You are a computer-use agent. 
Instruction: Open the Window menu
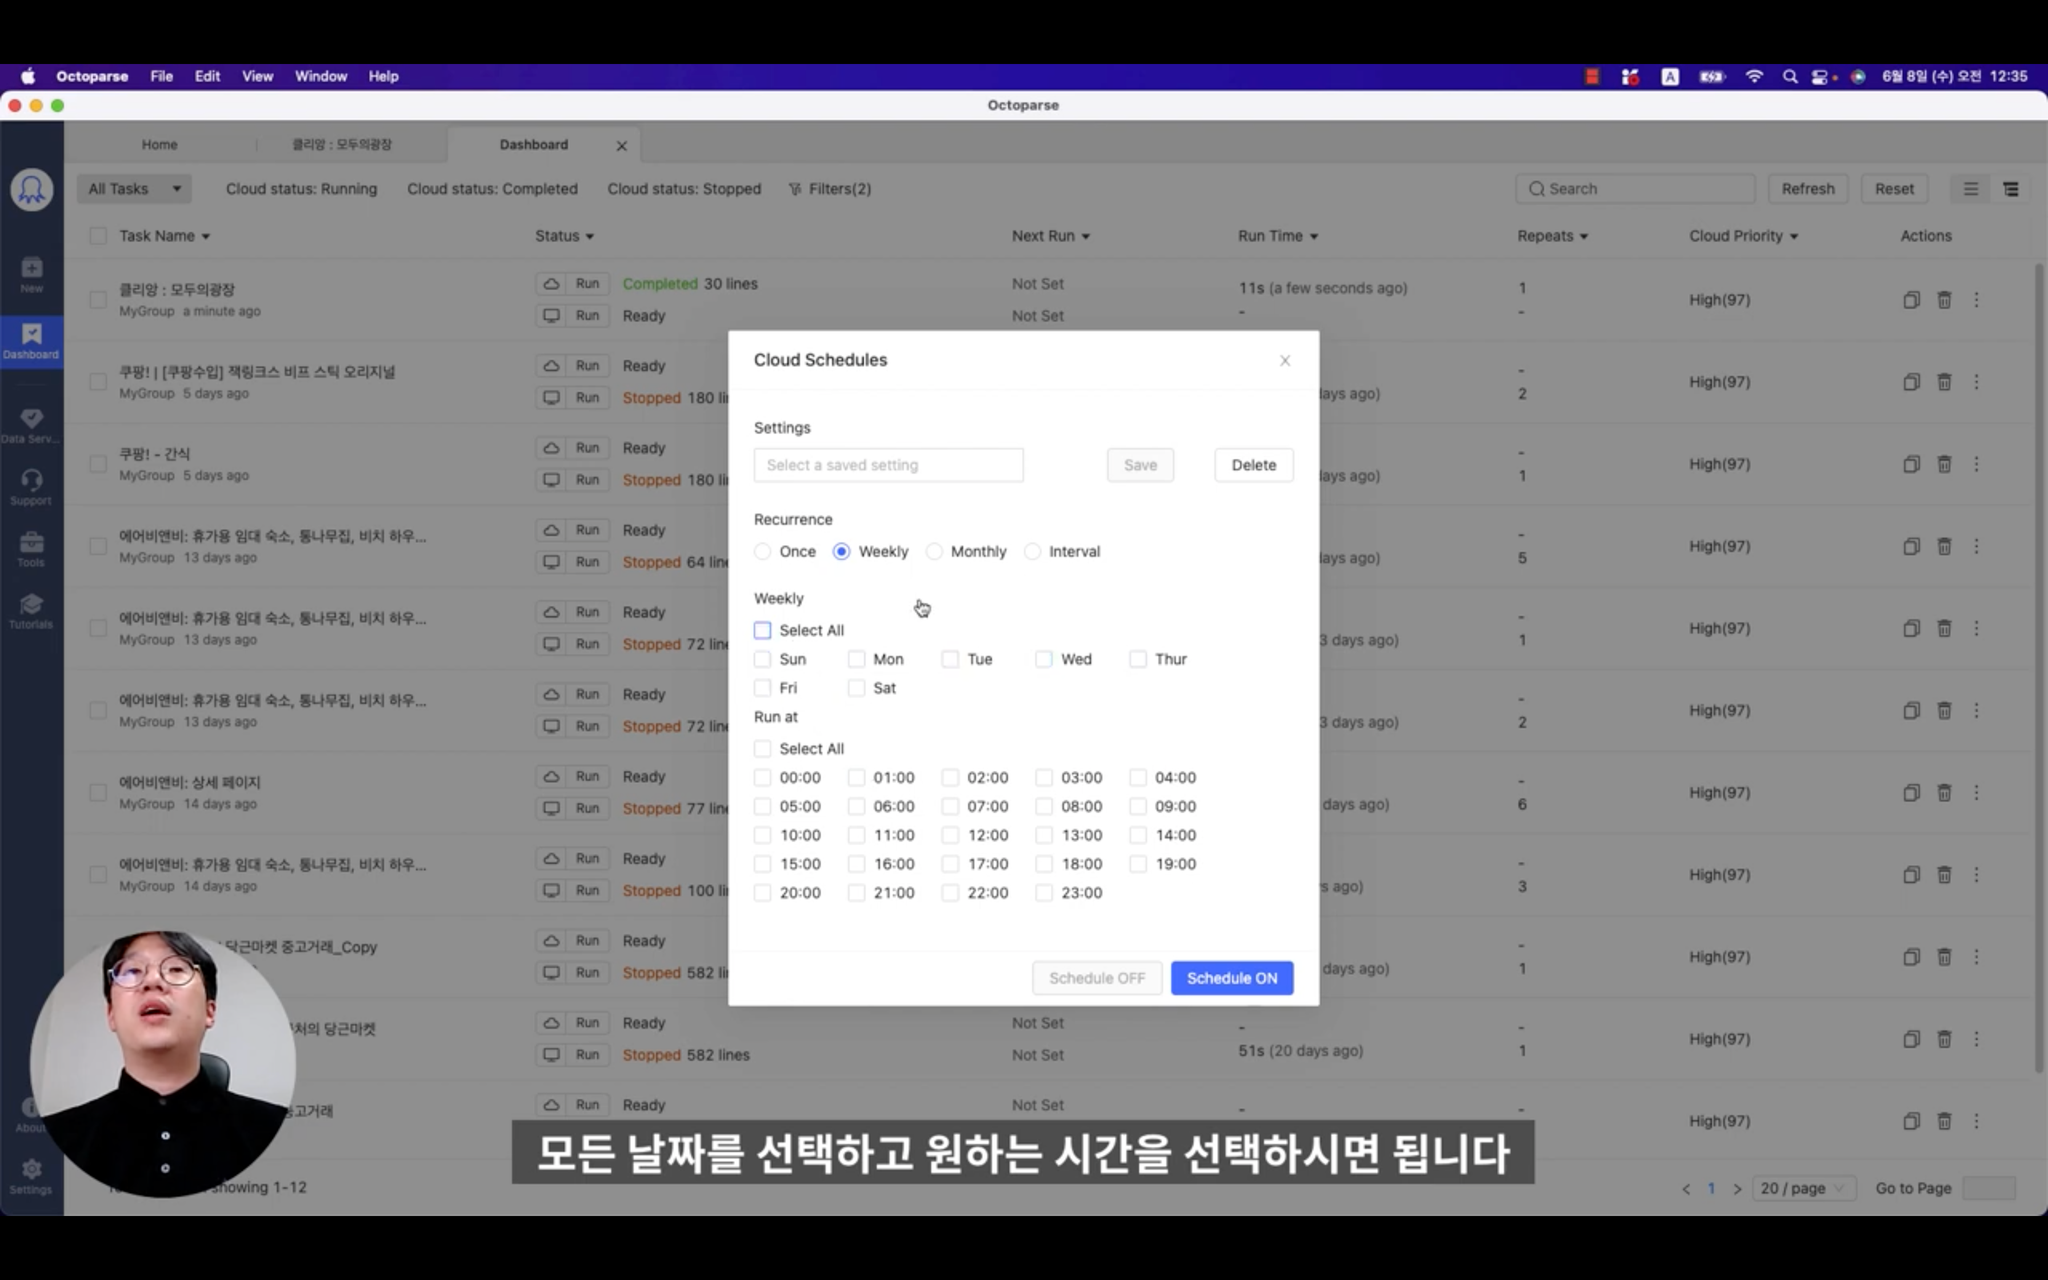click(x=321, y=77)
